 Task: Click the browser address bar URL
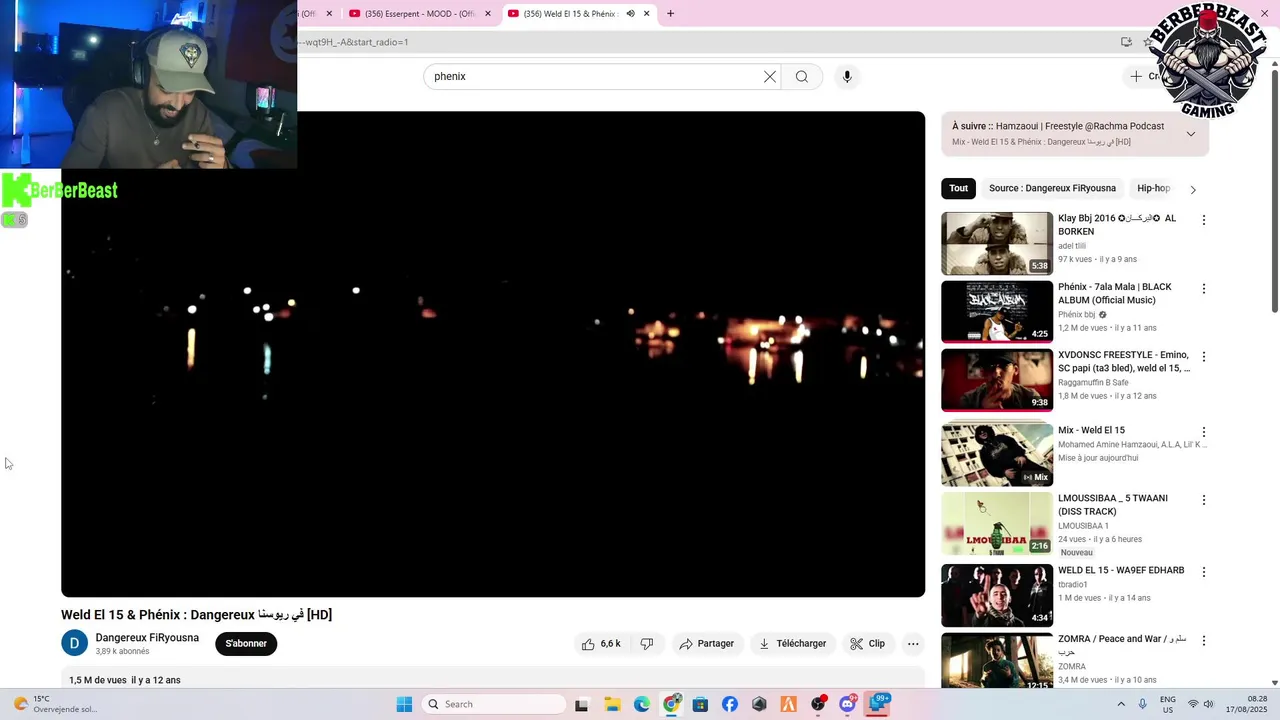pos(352,42)
